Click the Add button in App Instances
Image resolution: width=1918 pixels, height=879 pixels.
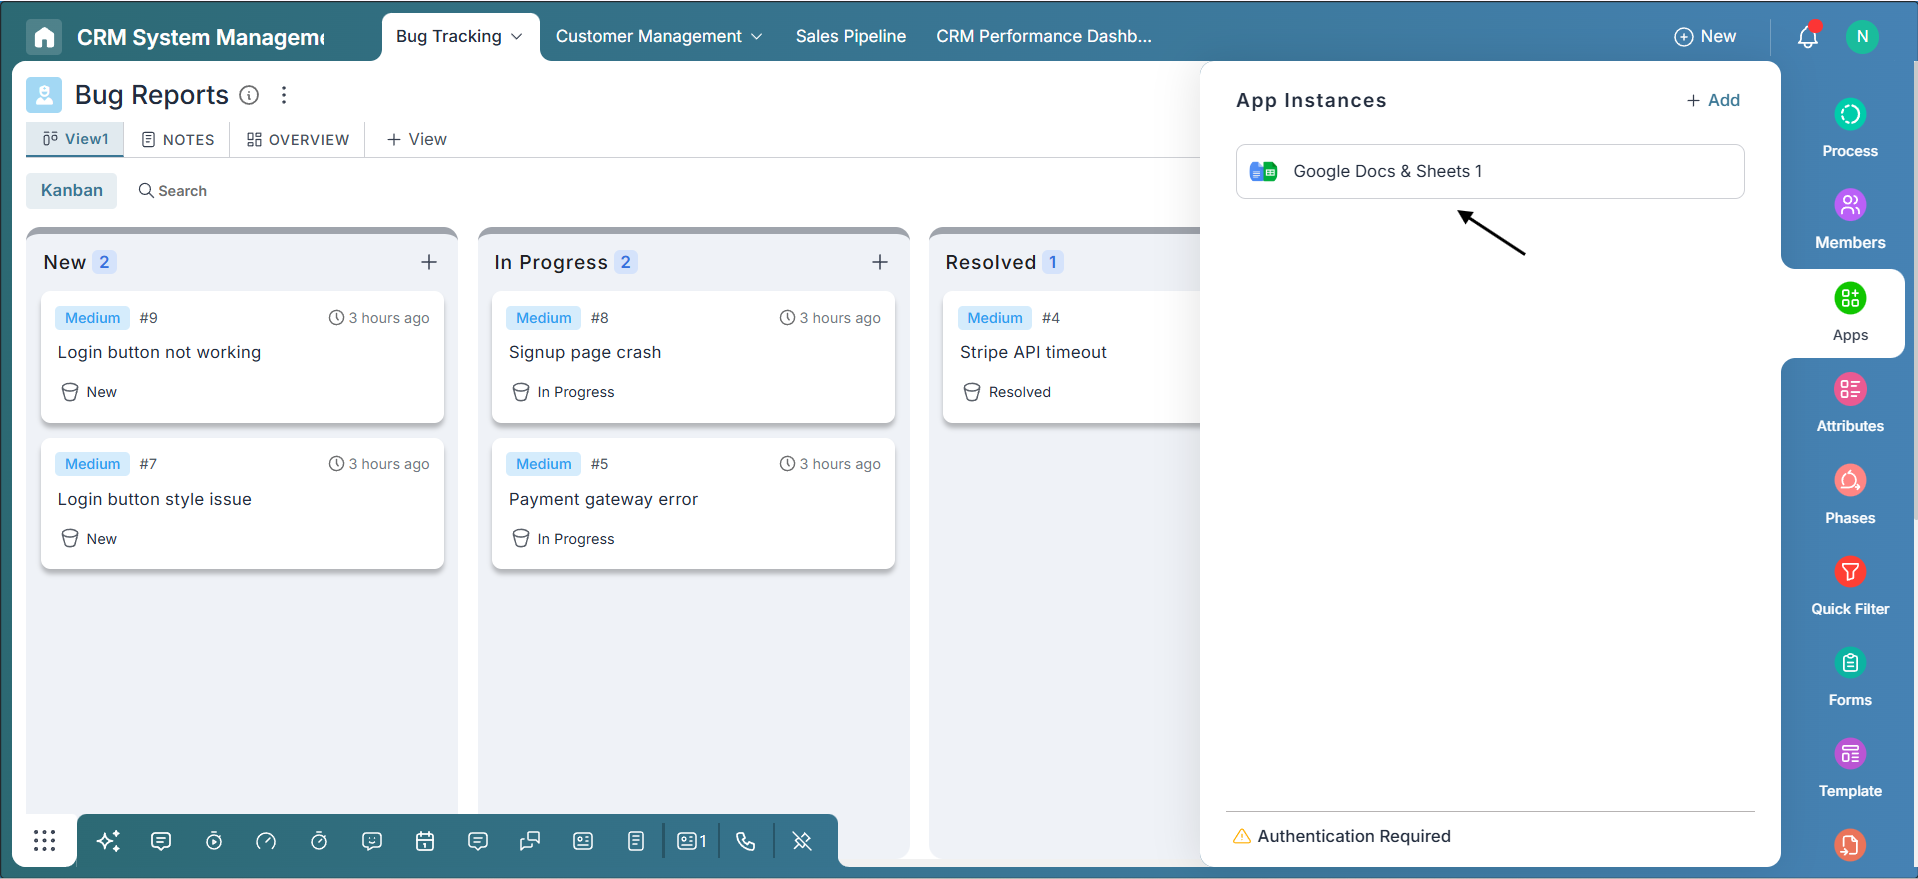1713,100
